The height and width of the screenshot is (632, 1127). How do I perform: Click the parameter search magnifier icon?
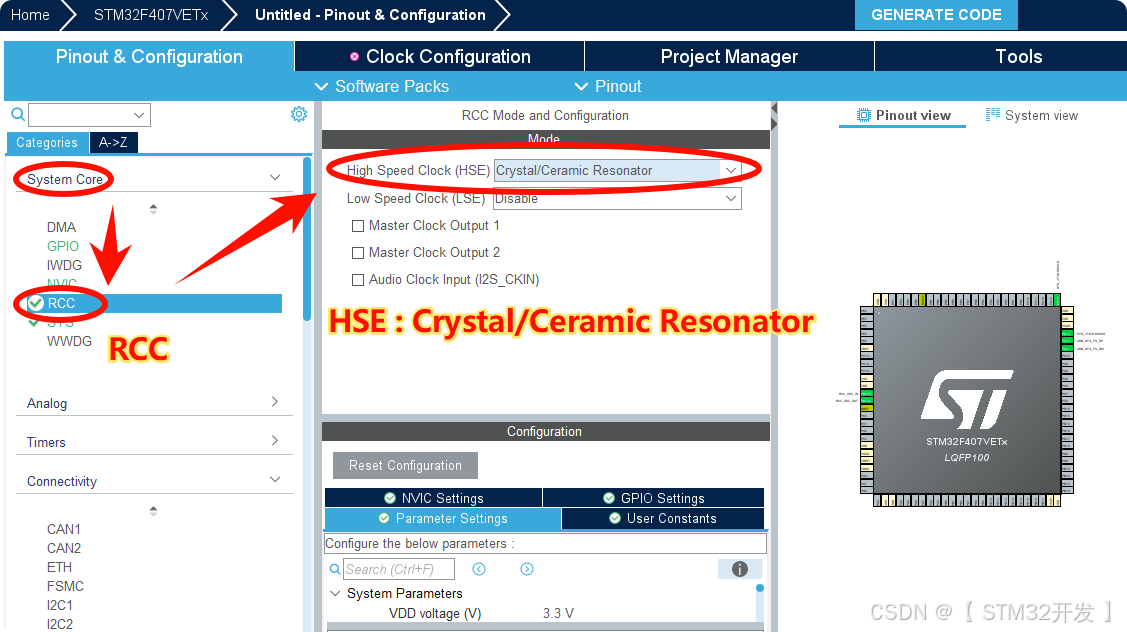click(335, 569)
